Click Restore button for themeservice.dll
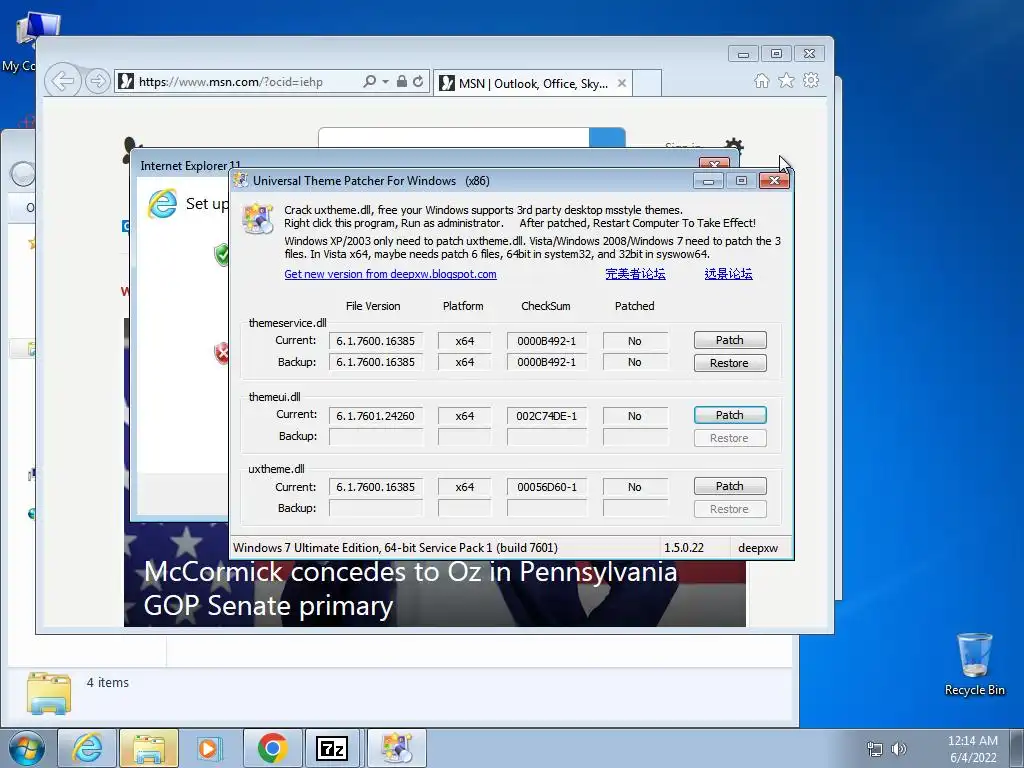Viewport: 1024px width, 768px height. click(729, 363)
